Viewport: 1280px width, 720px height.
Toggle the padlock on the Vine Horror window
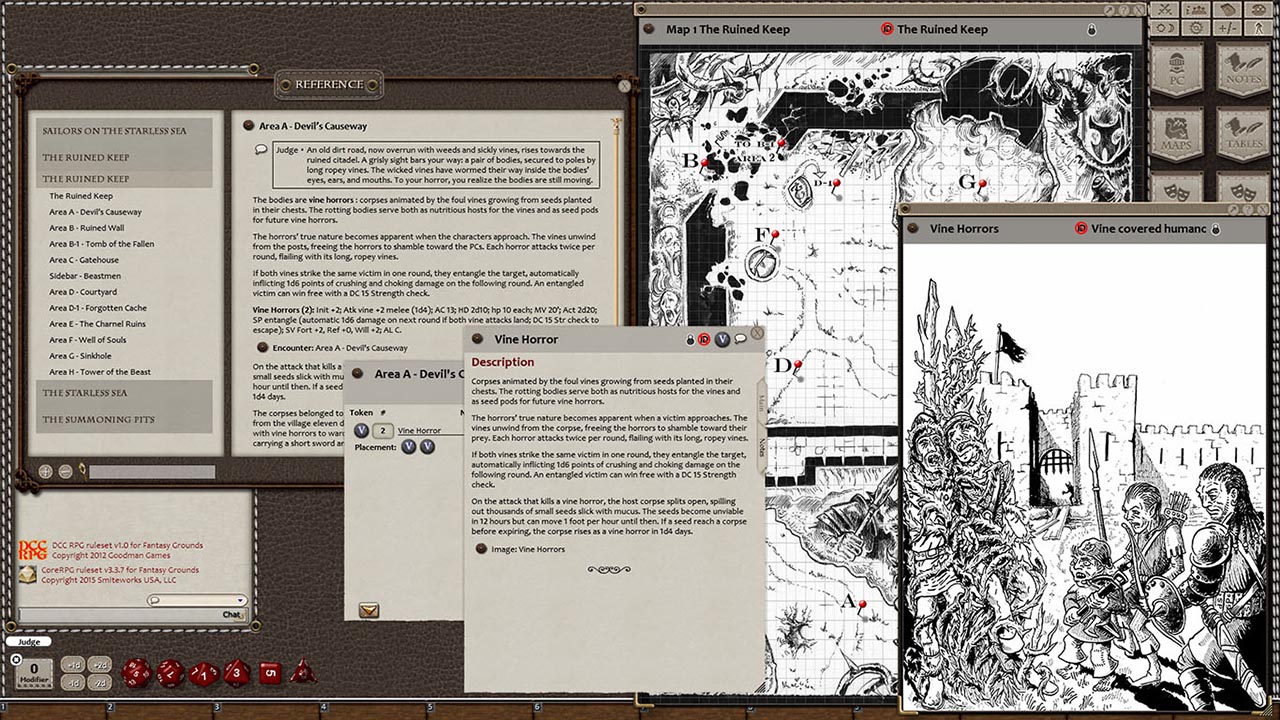[690, 340]
